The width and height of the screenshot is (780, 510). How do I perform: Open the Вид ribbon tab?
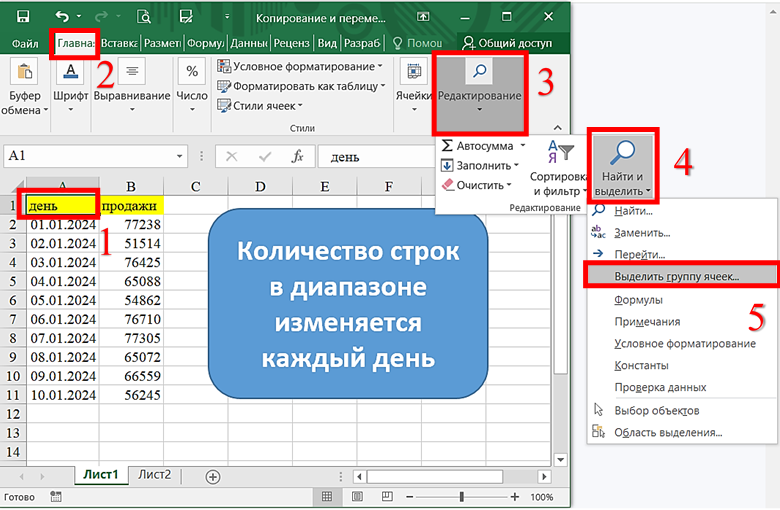pyautogui.click(x=327, y=43)
